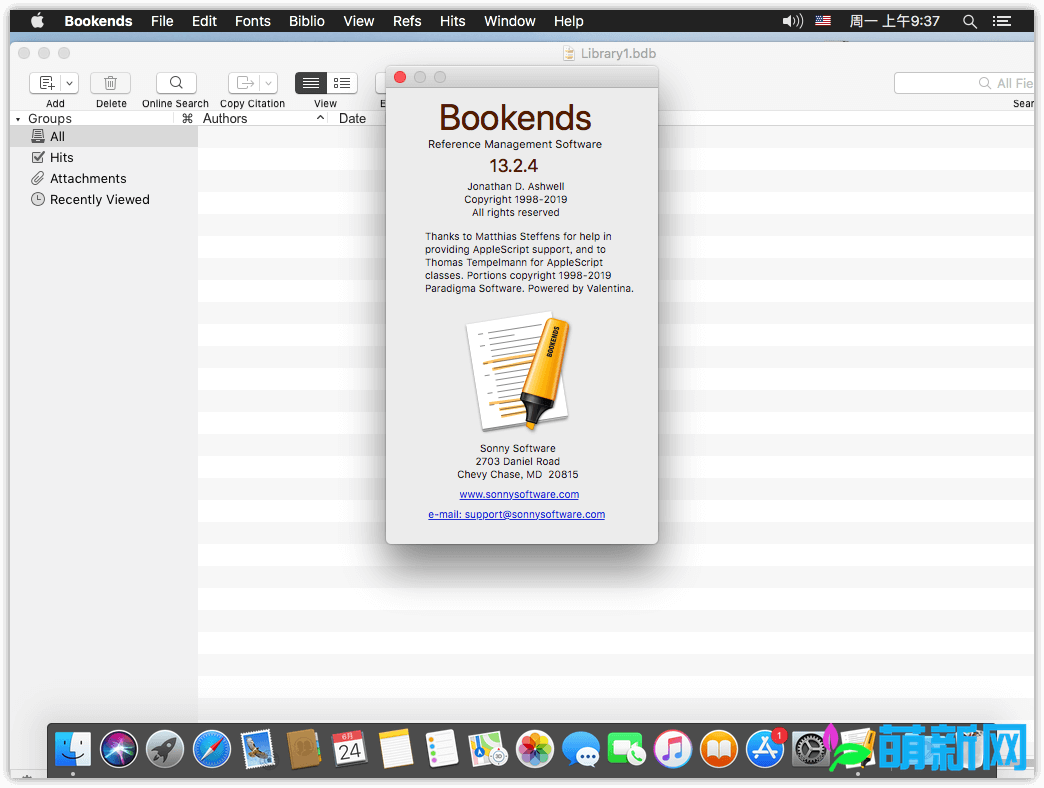Open Reminders from the Dock
This screenshot has width=1044, height=788.
click(x=442, y=749)
